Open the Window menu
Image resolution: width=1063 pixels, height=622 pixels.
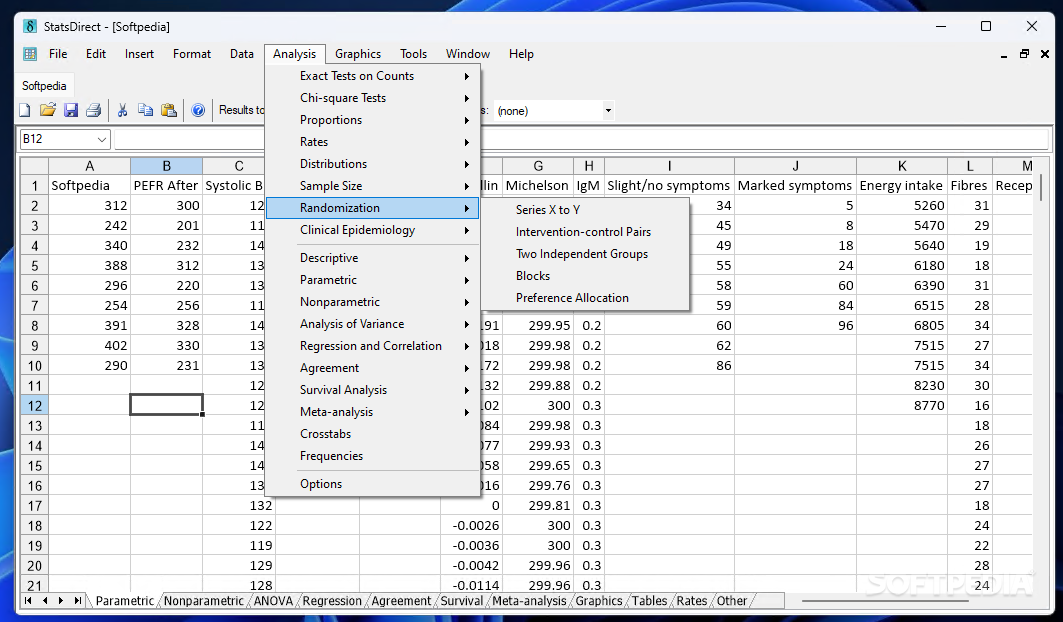[x=468, y=54]
